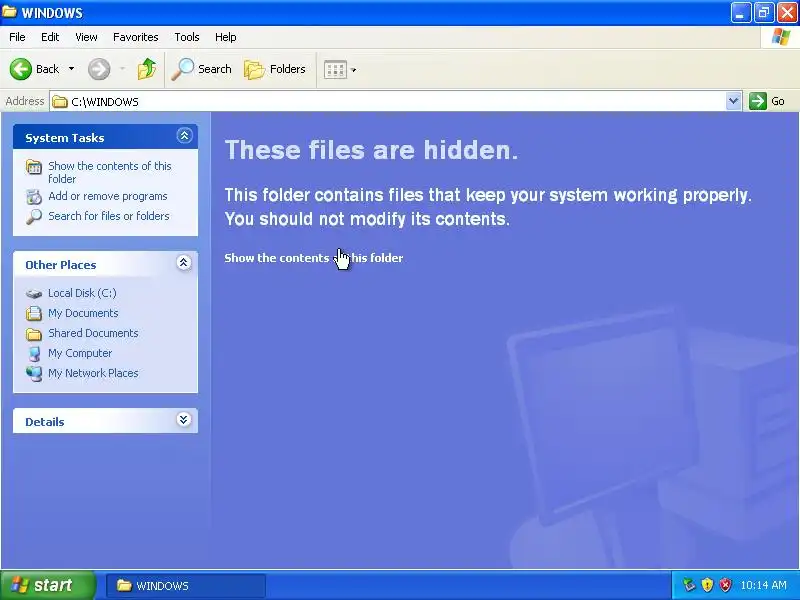Click the My Network Places globe icon
The height and width of the screenshot is (600, 800).
[x=34, y=373]
